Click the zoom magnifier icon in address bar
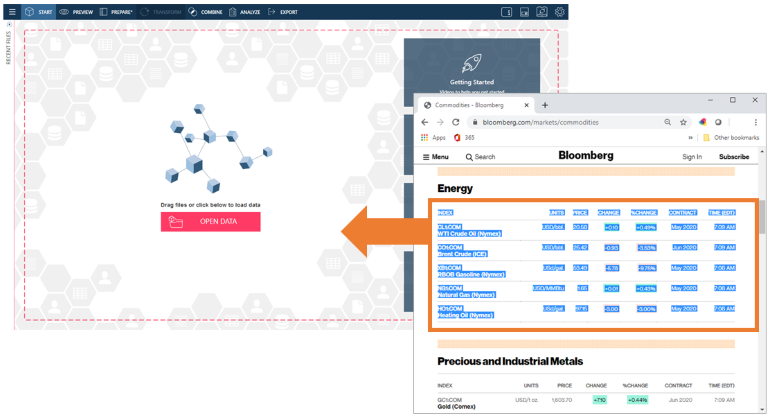 point(668,122)
